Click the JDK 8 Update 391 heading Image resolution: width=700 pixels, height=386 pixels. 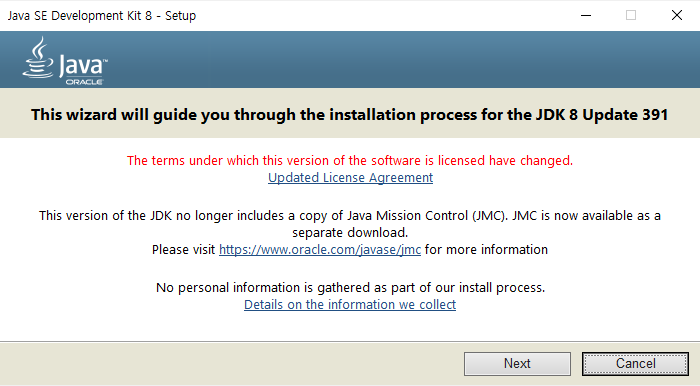point(350,115)
